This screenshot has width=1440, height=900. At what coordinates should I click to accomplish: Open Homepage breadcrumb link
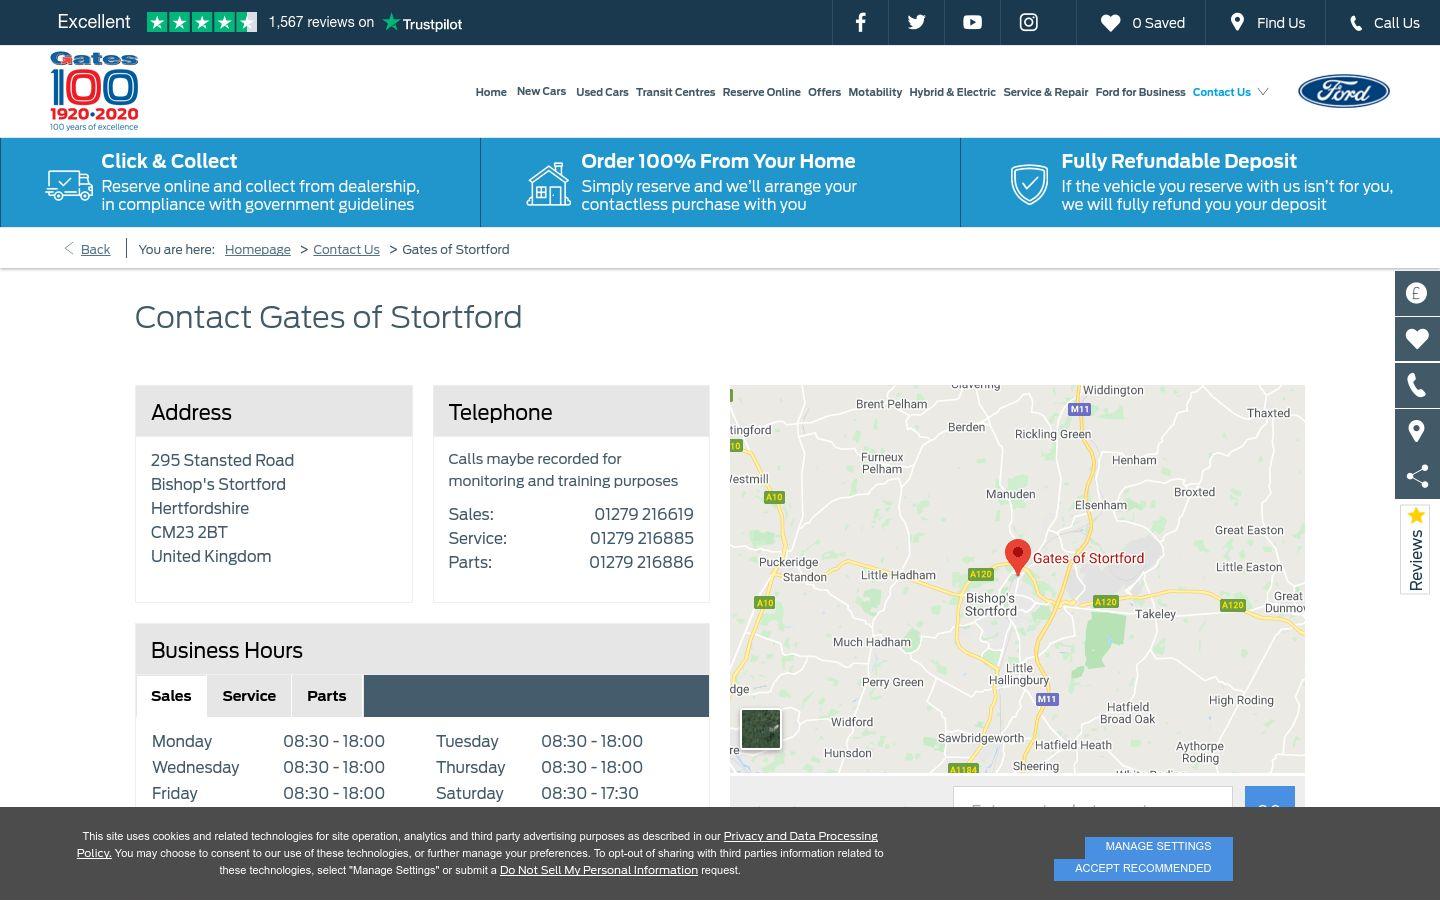tap(257, 249)
